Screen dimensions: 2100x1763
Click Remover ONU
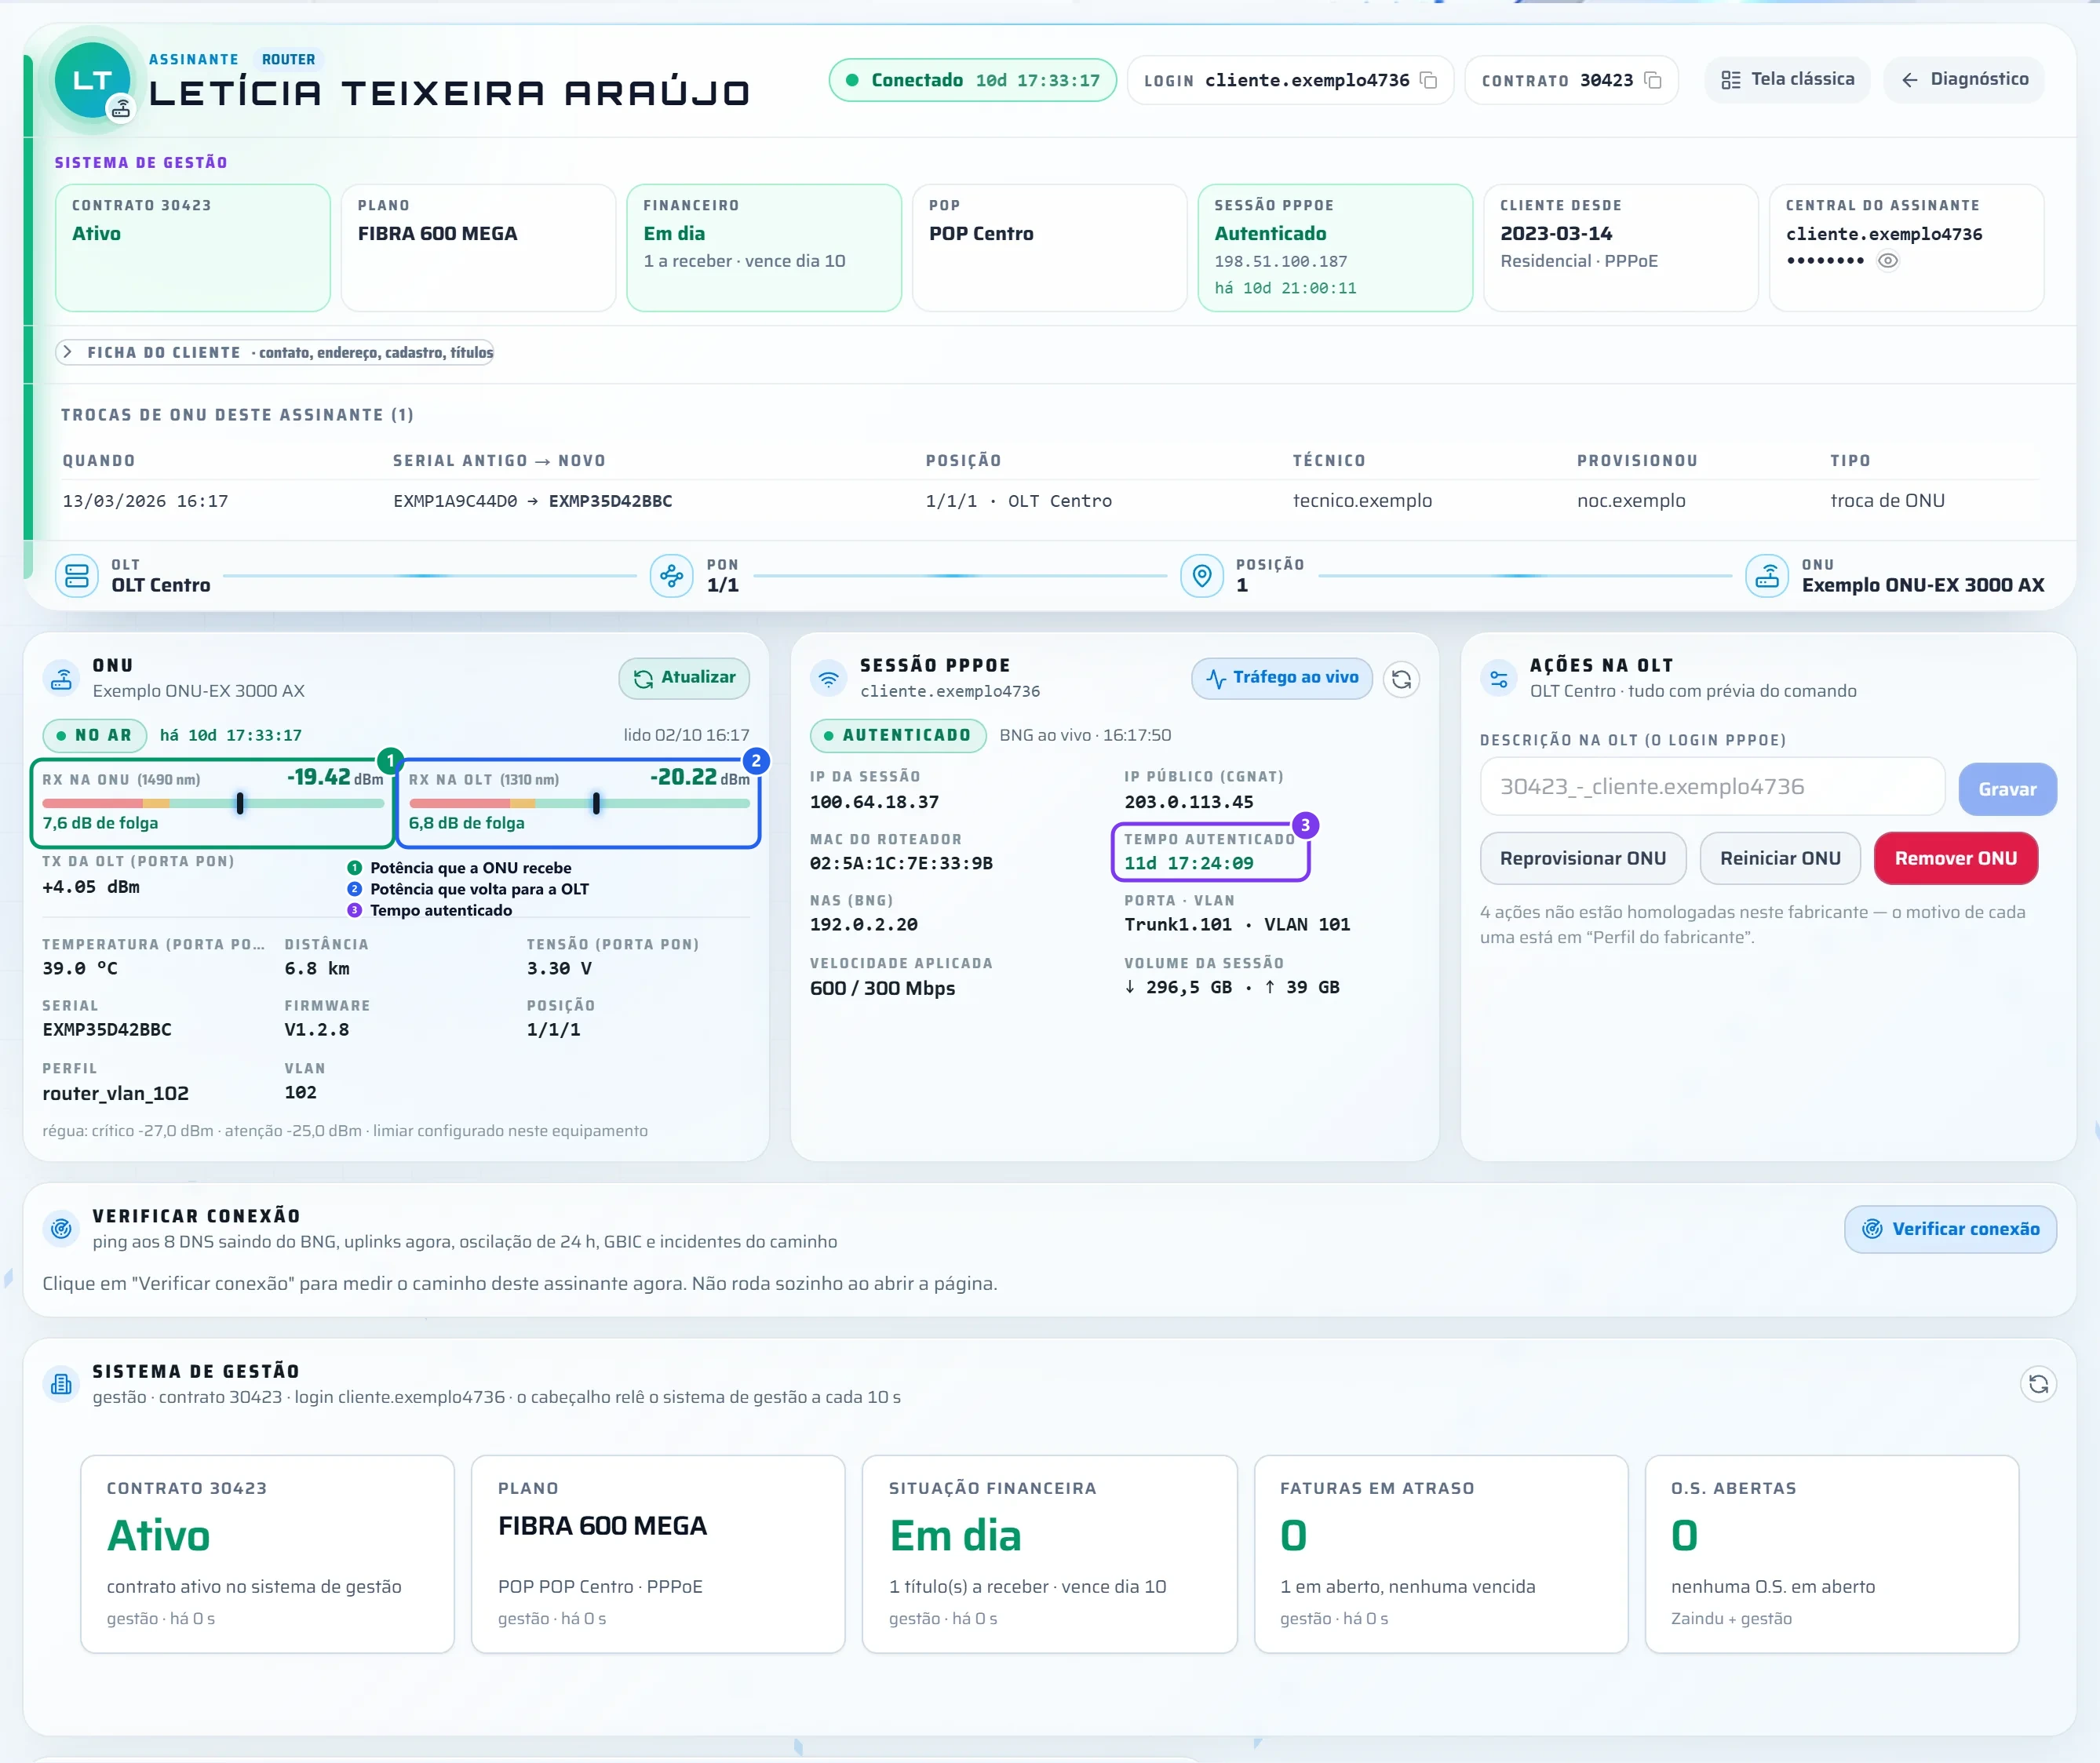point(1955,858)
